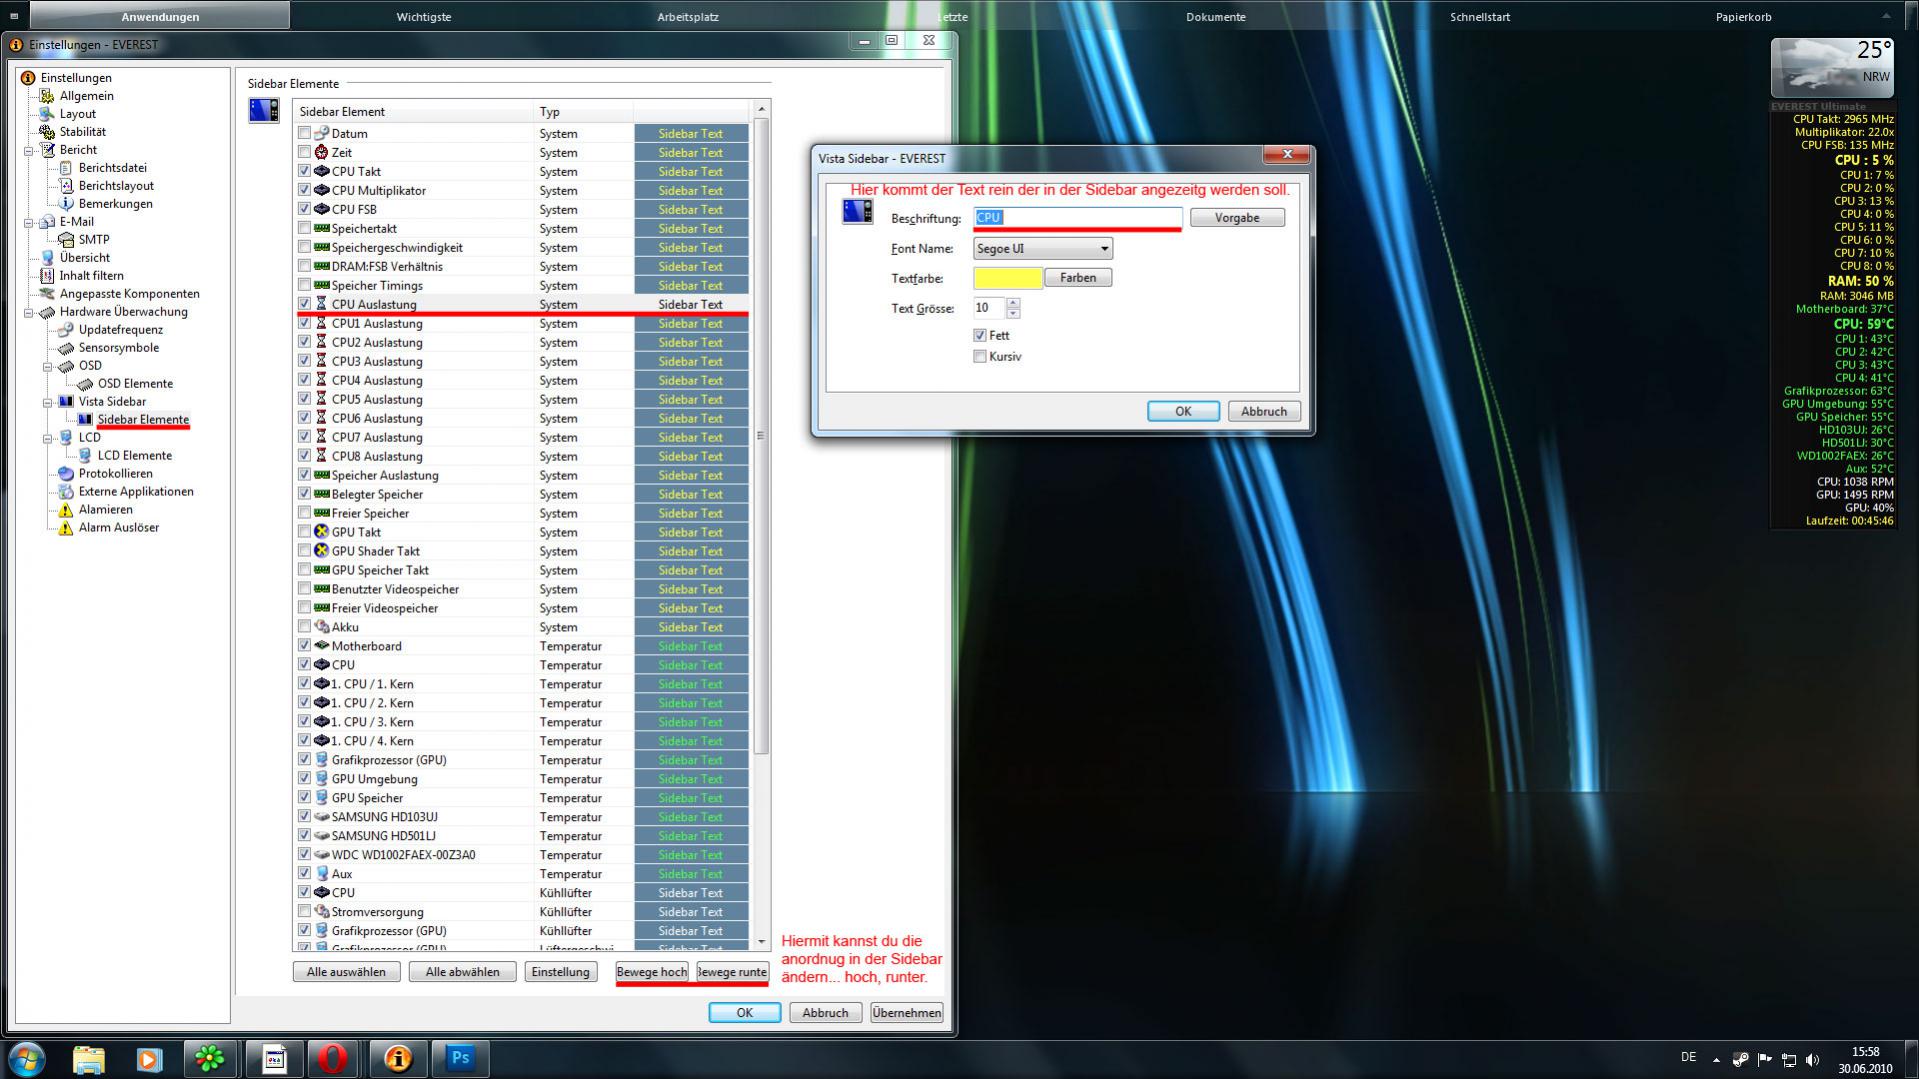Image resolution: width=1919 pixels, height=1079 pixels.
Task: Enable the Freier Speicher checkbox
Action: 304,513
